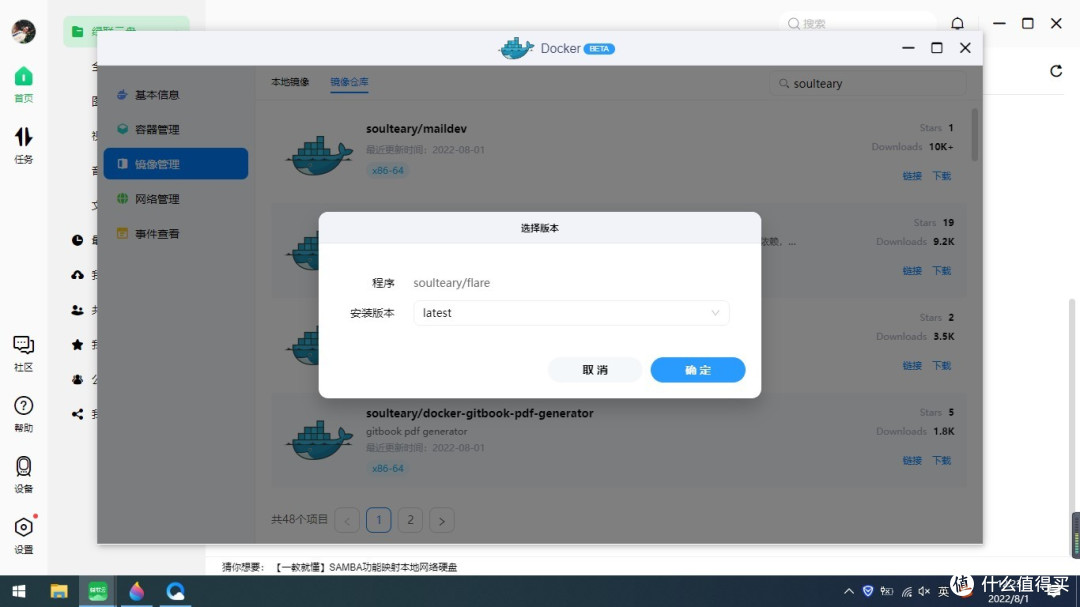Select page 2 in the pagination
Viewport: 1080px width, 607px height.
tap(410, 520)
